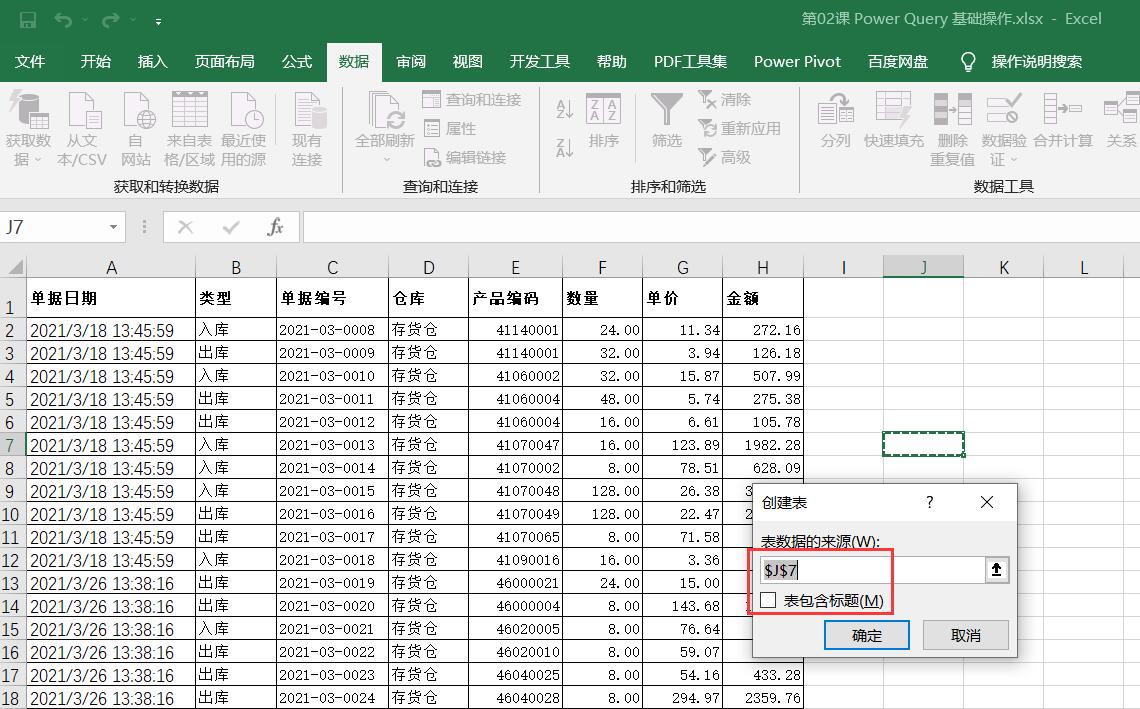Click the formula bar confirm checkmark
This screenshot has height=709, width=1140.
coord(231,228)
